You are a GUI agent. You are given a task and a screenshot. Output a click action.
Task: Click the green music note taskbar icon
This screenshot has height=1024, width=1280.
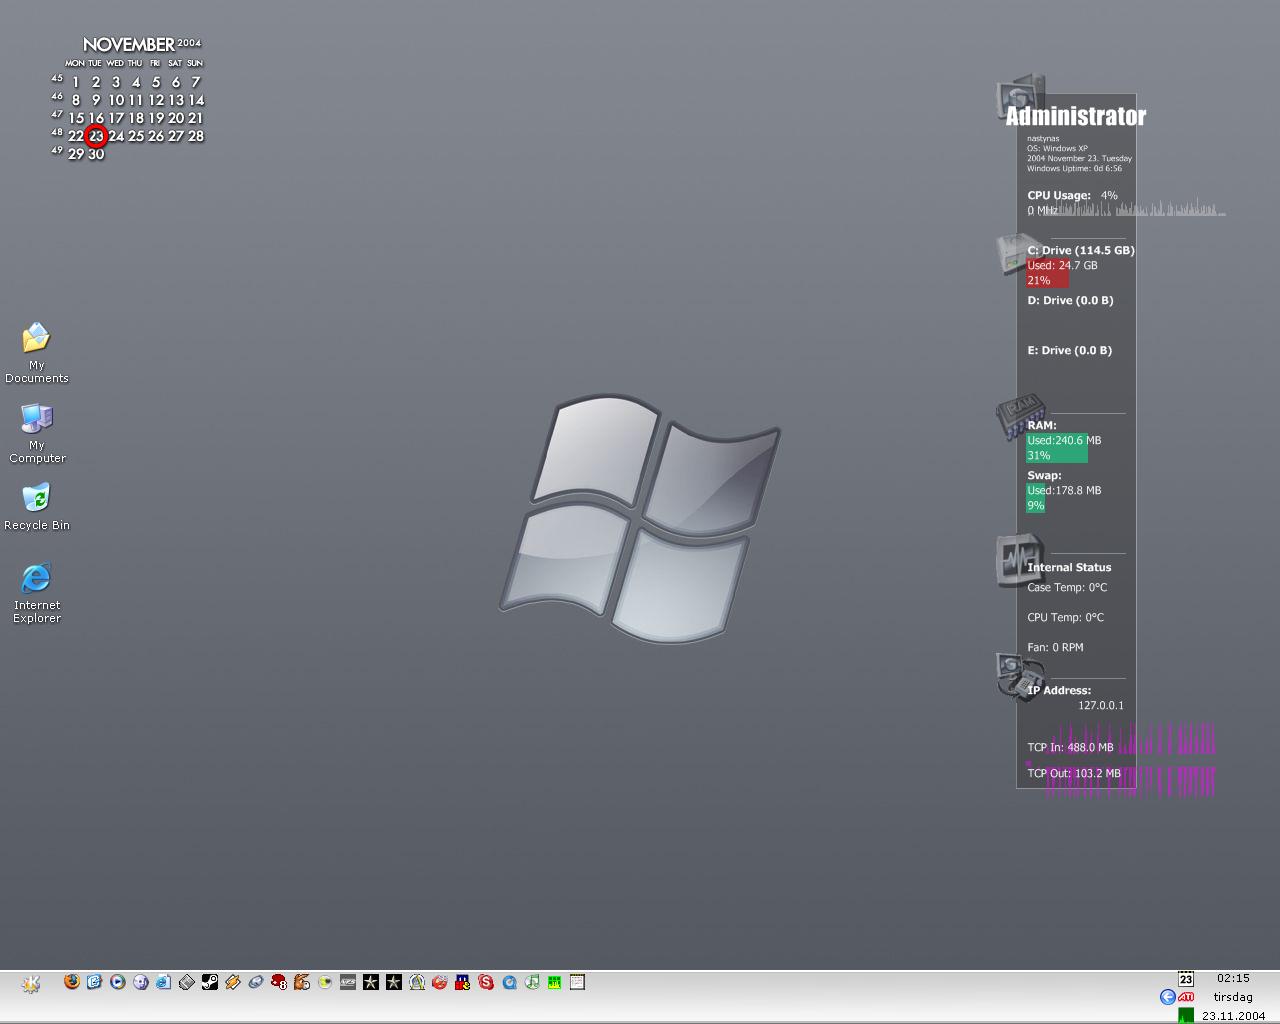pyautogui.click(x=532, y=982)
